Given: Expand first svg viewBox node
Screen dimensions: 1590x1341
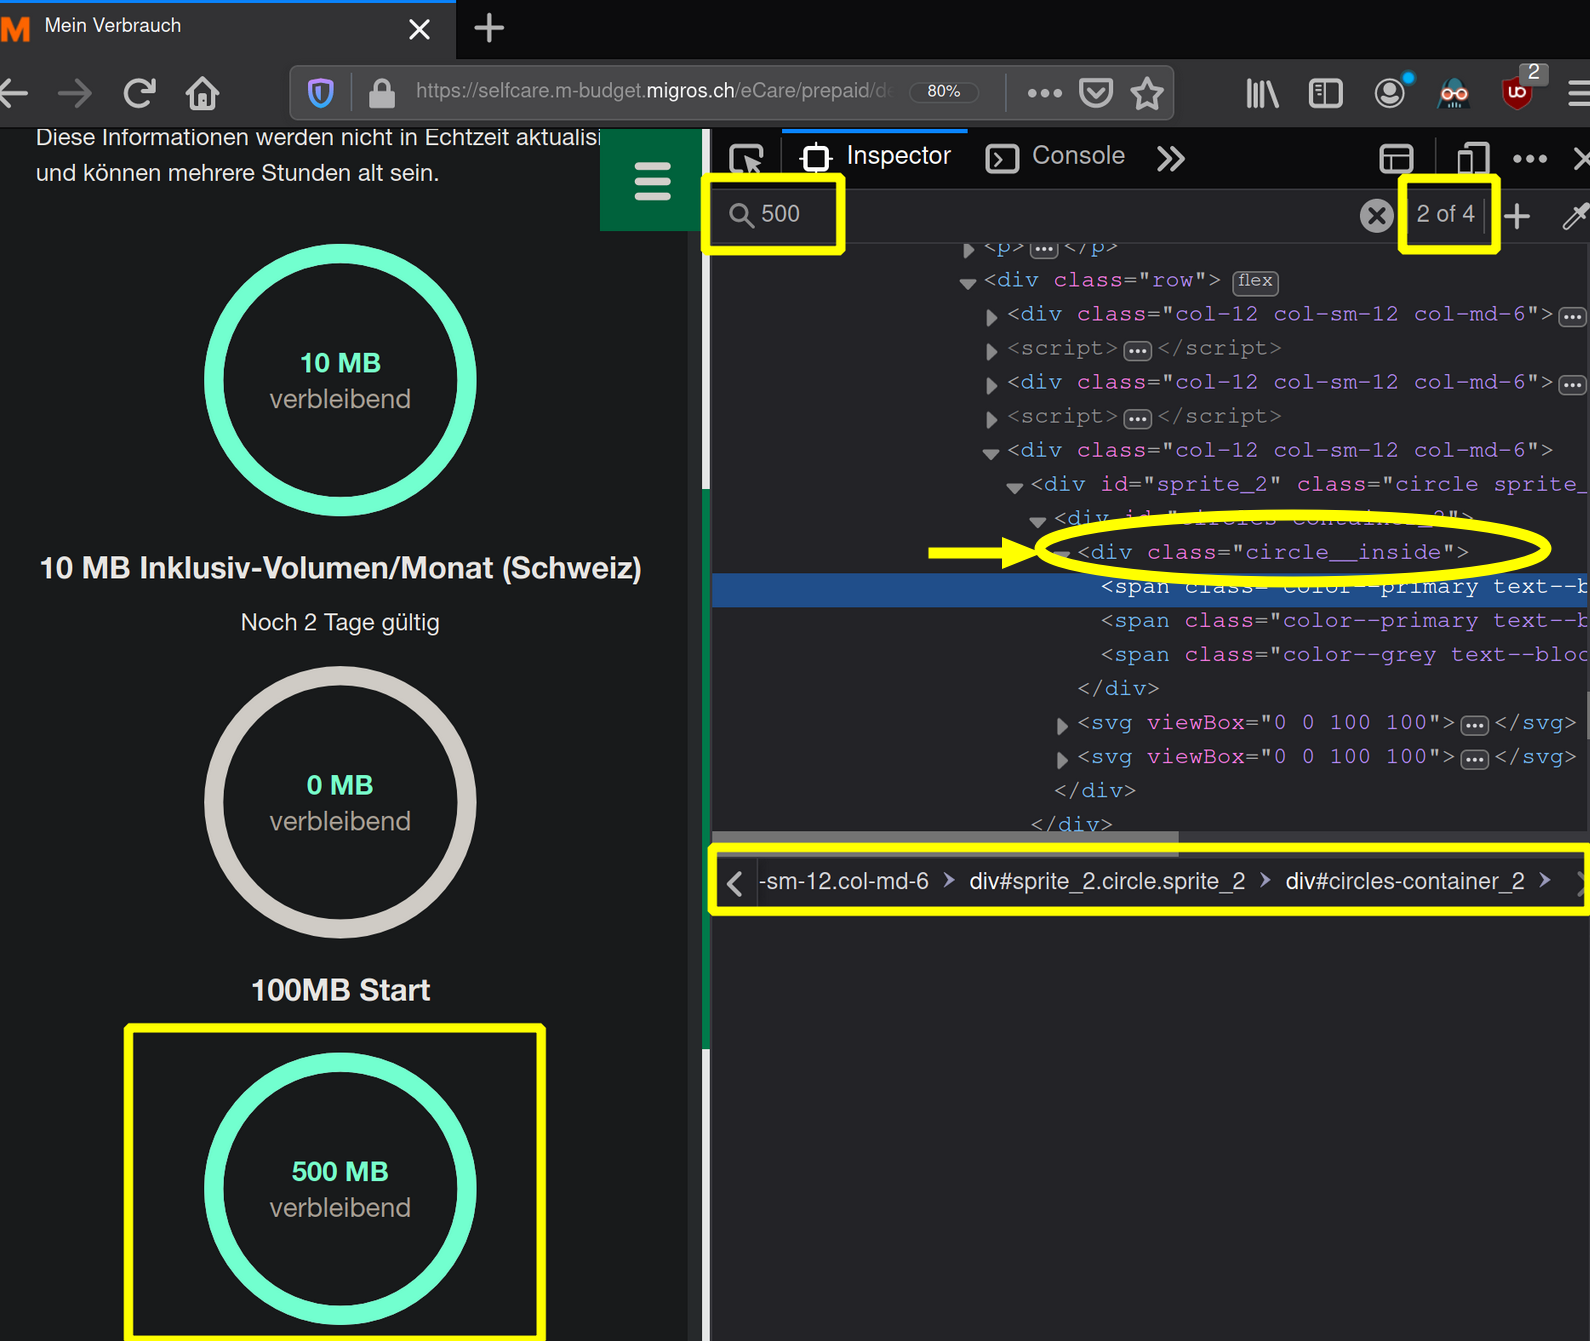Looking at the screenshot, I should pyautogui.click(x=1062, y=725).
